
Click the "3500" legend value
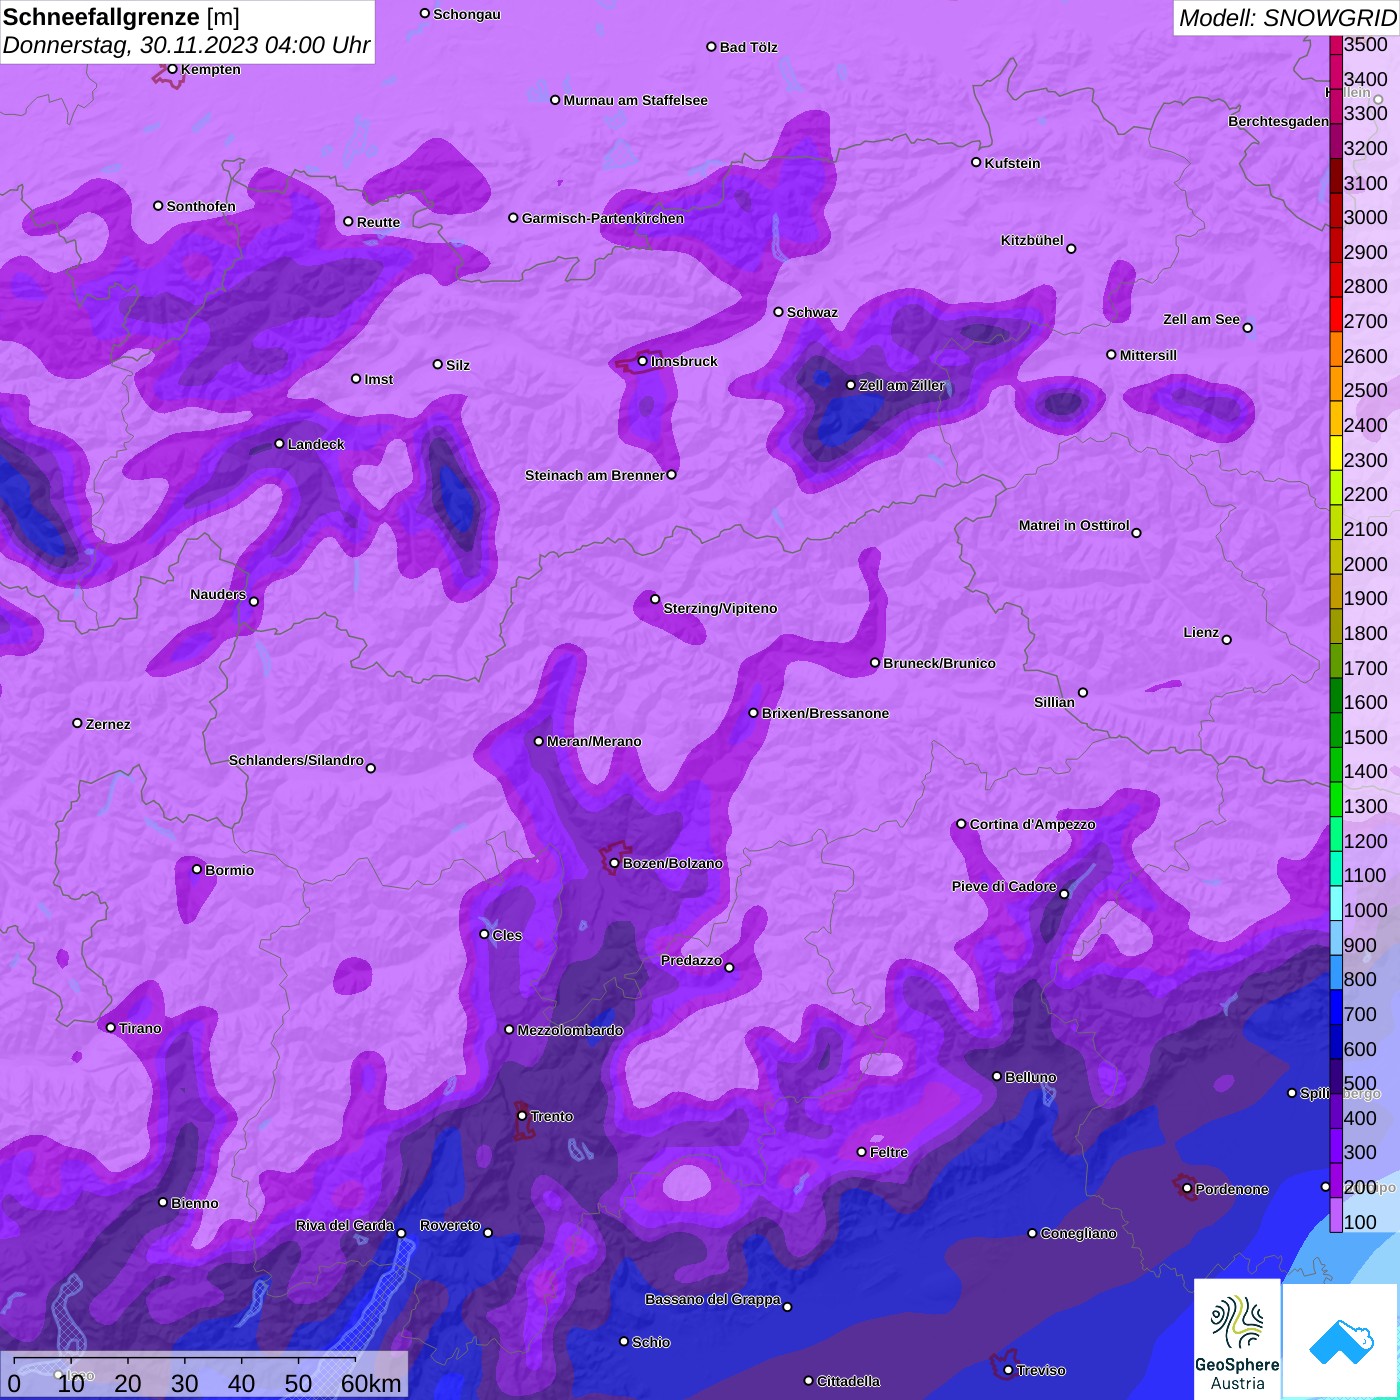click(x=1365, y=44)
